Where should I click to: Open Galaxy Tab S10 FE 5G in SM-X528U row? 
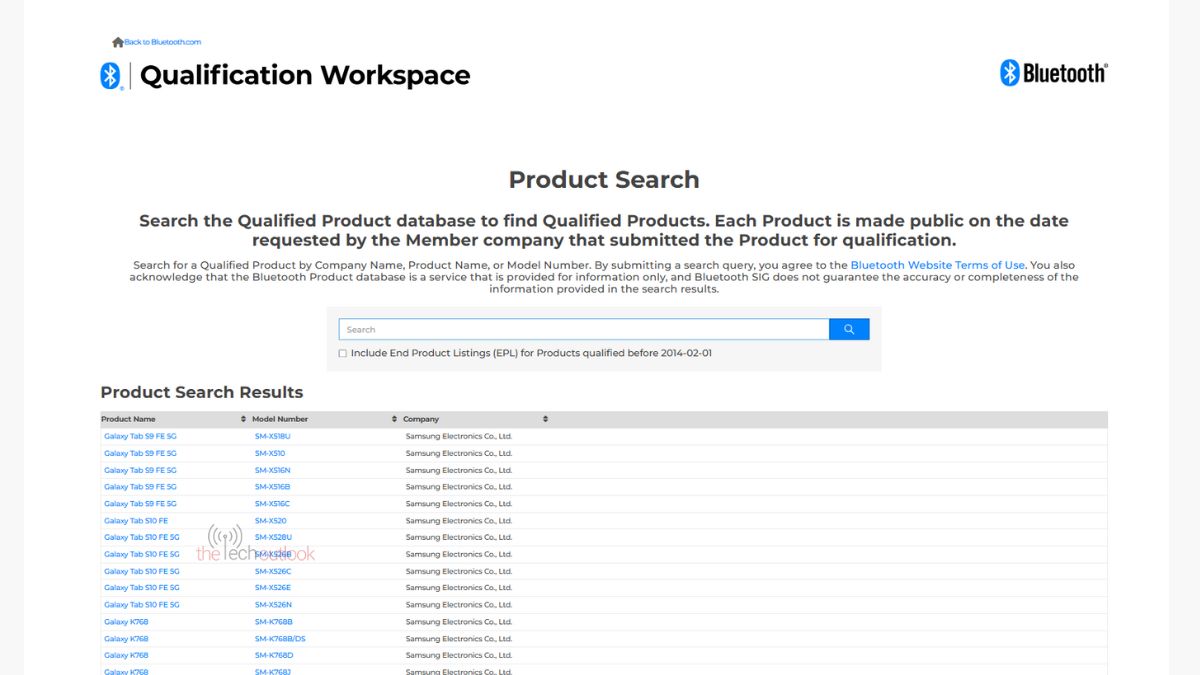[x=142, y=537]
